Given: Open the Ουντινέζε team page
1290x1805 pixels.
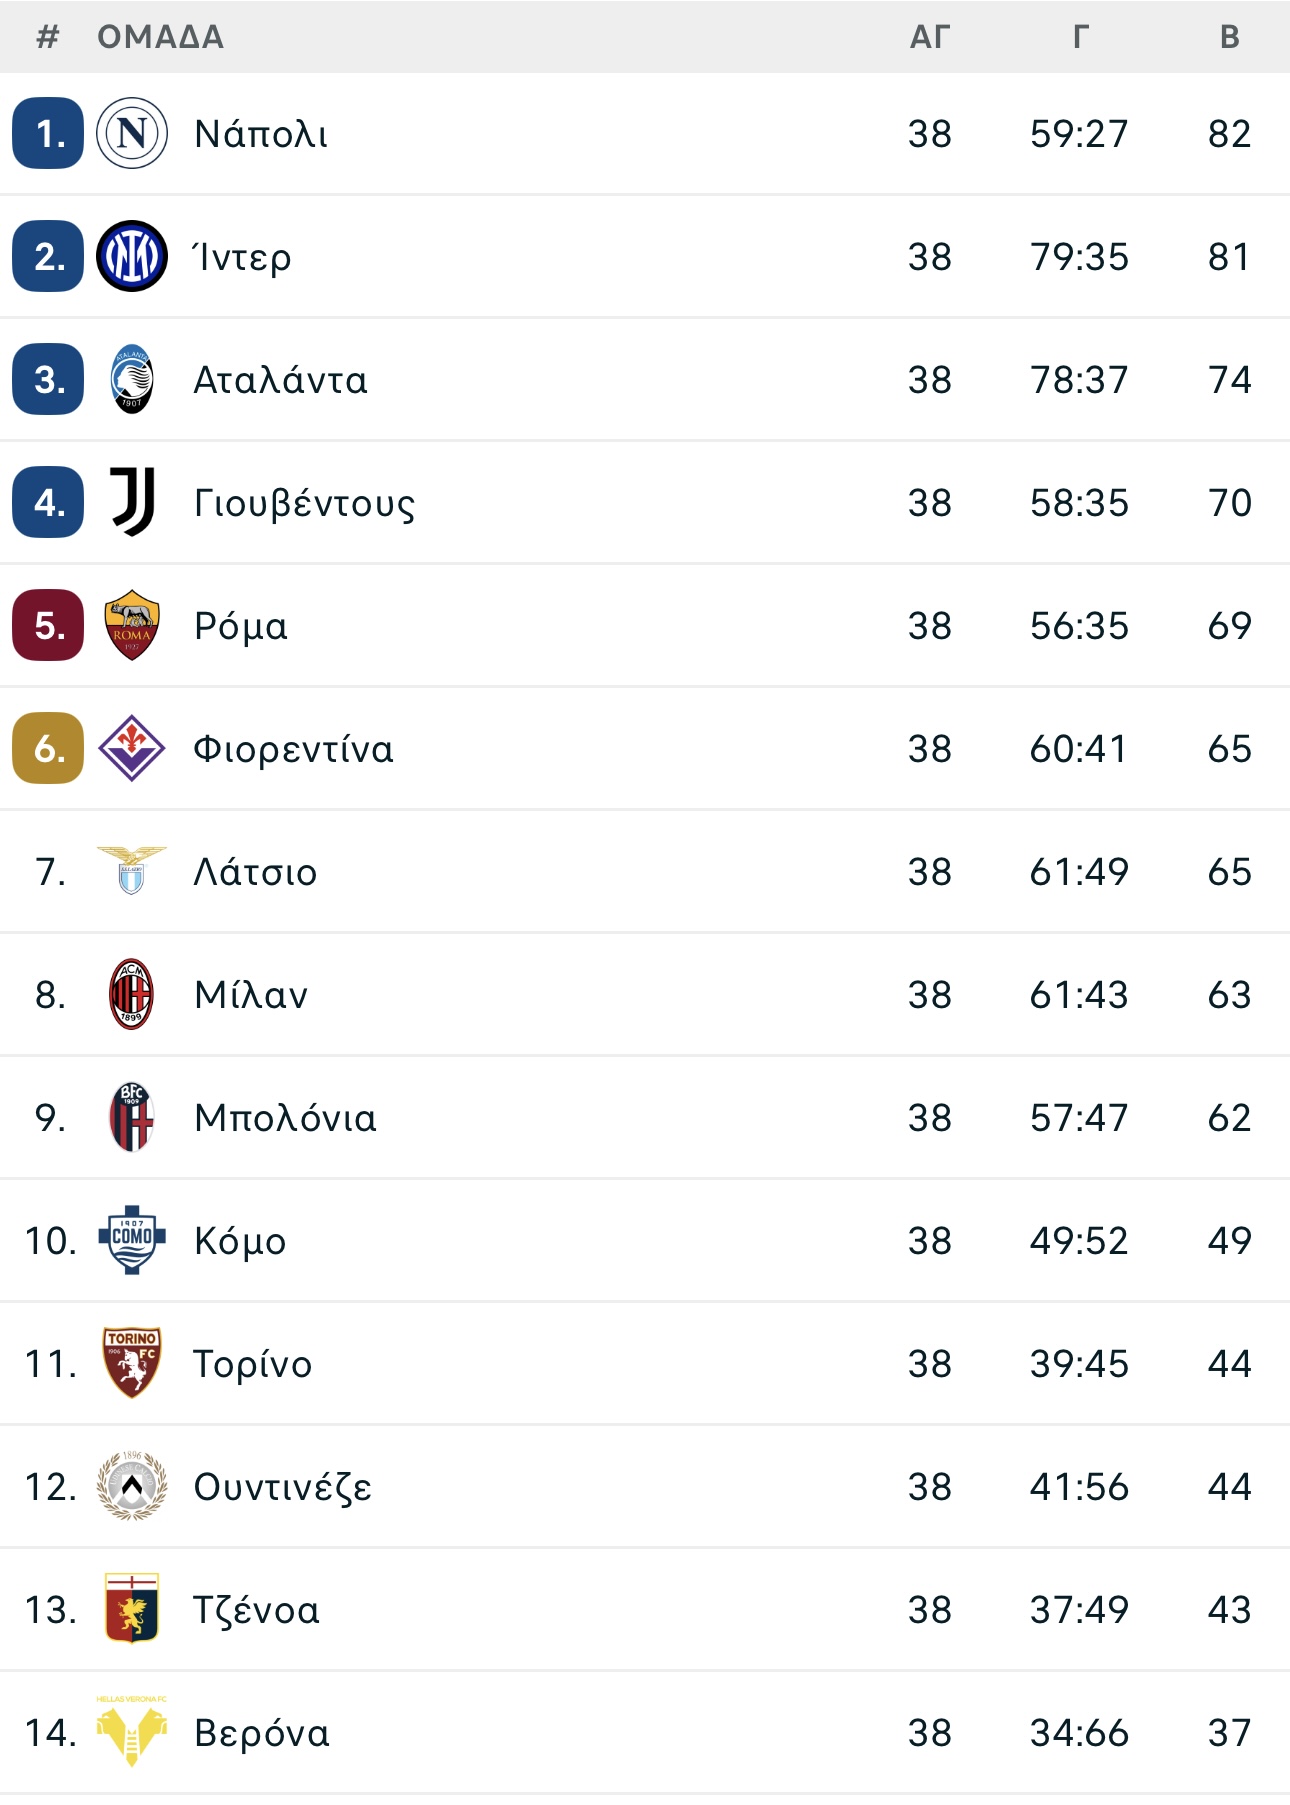Looking at the screenshot, I should [283, 1487].
